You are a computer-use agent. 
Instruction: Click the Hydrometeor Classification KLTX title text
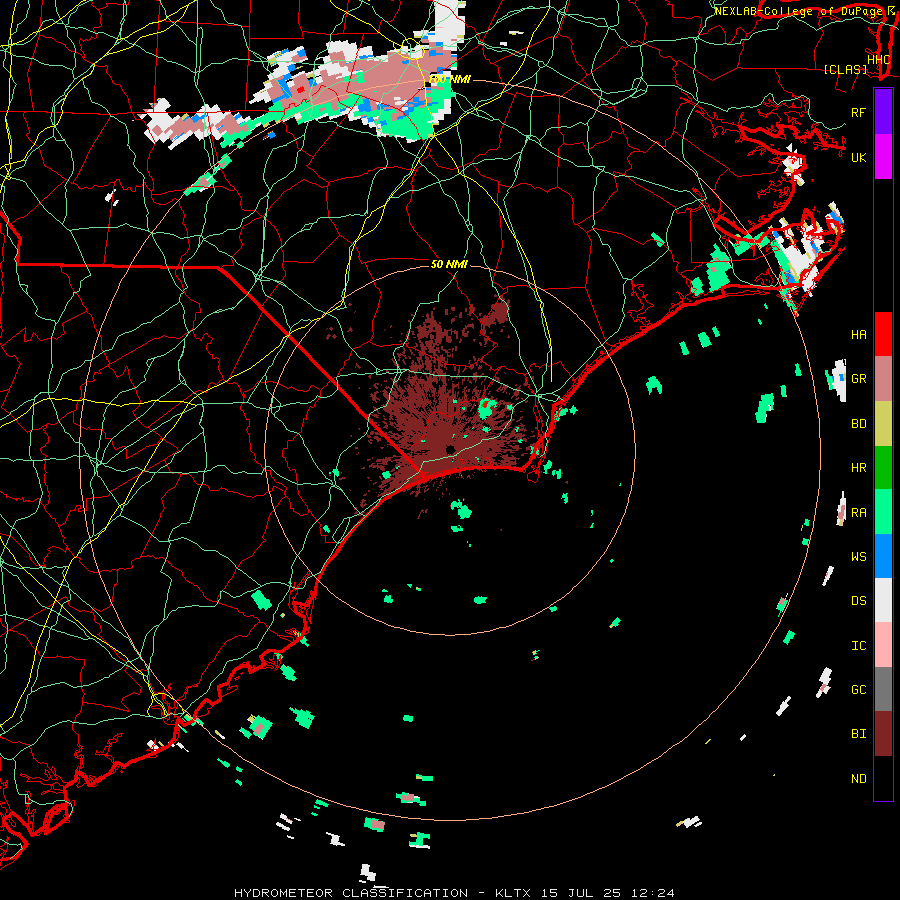tap(454, 893)
